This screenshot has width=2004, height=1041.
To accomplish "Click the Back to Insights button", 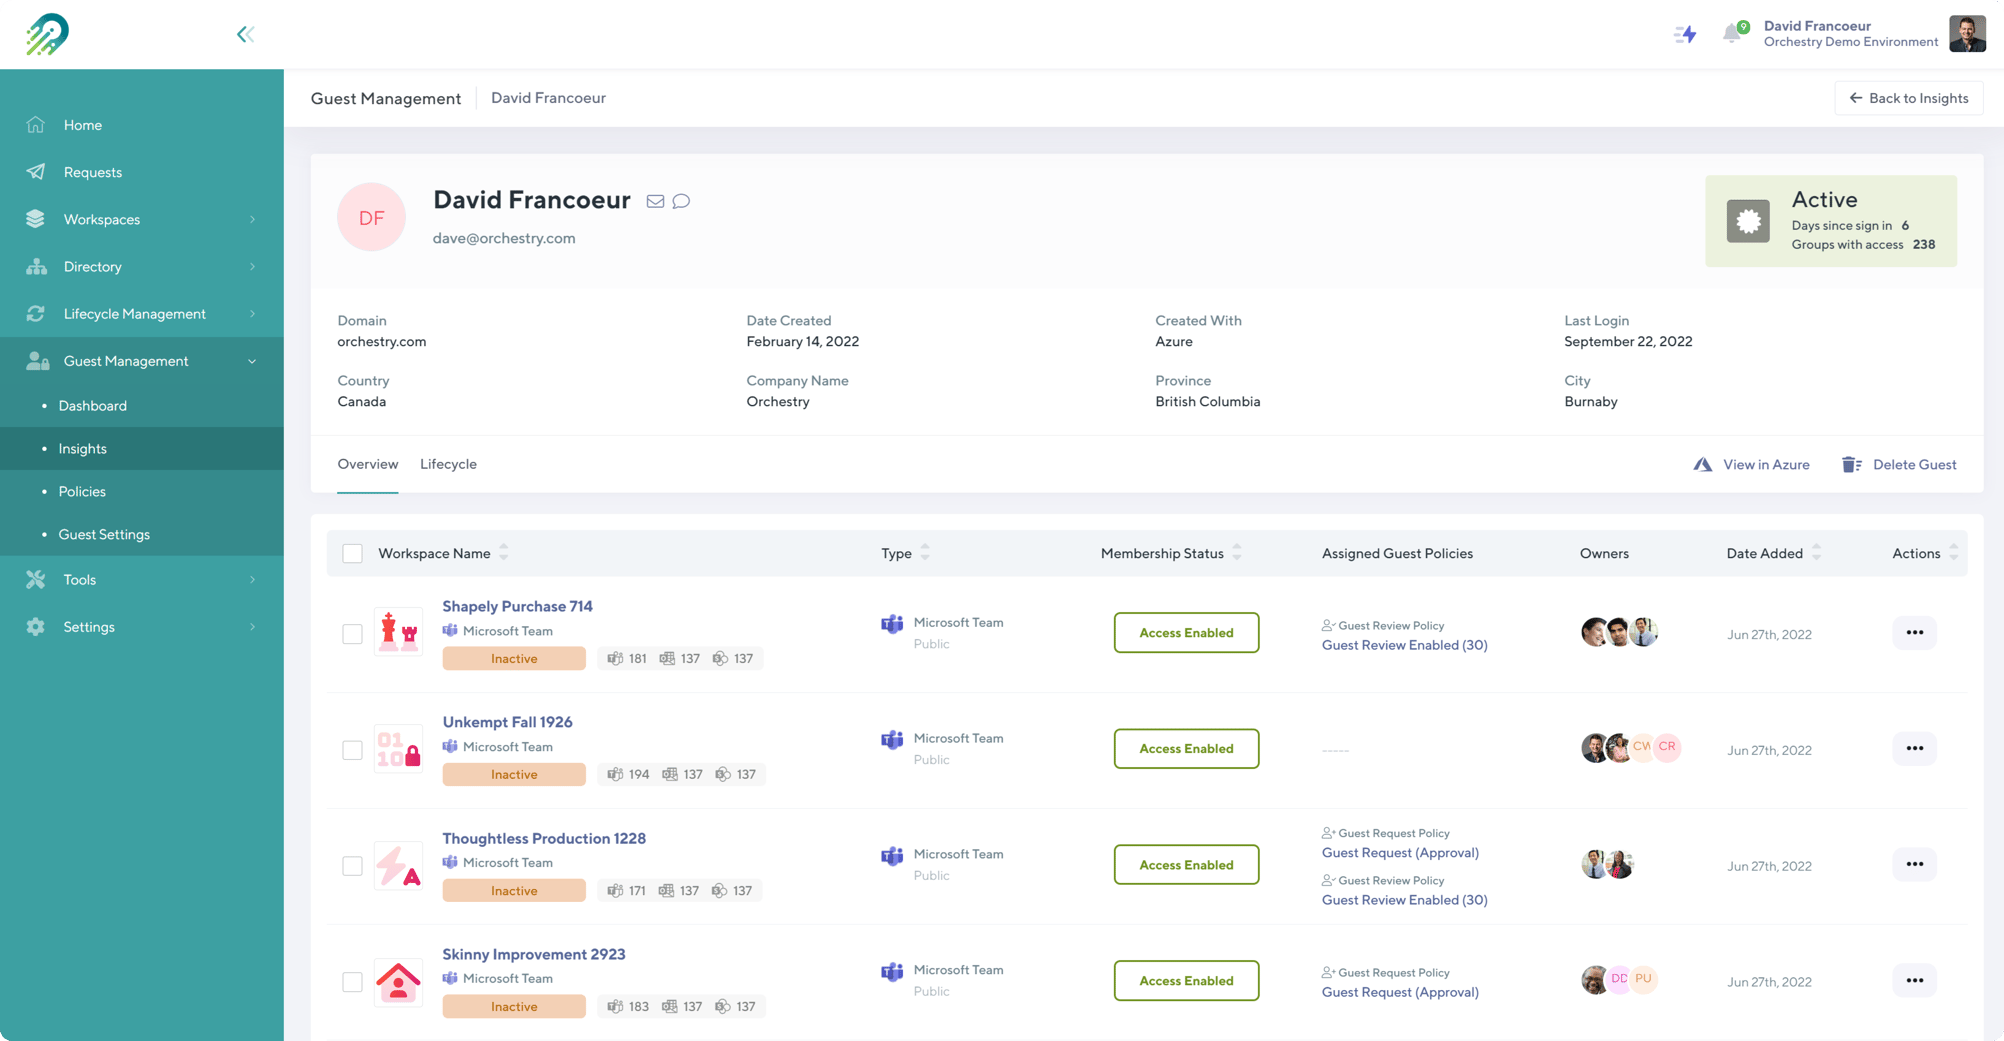I will pyautogui.click(x=1908, y=97).
